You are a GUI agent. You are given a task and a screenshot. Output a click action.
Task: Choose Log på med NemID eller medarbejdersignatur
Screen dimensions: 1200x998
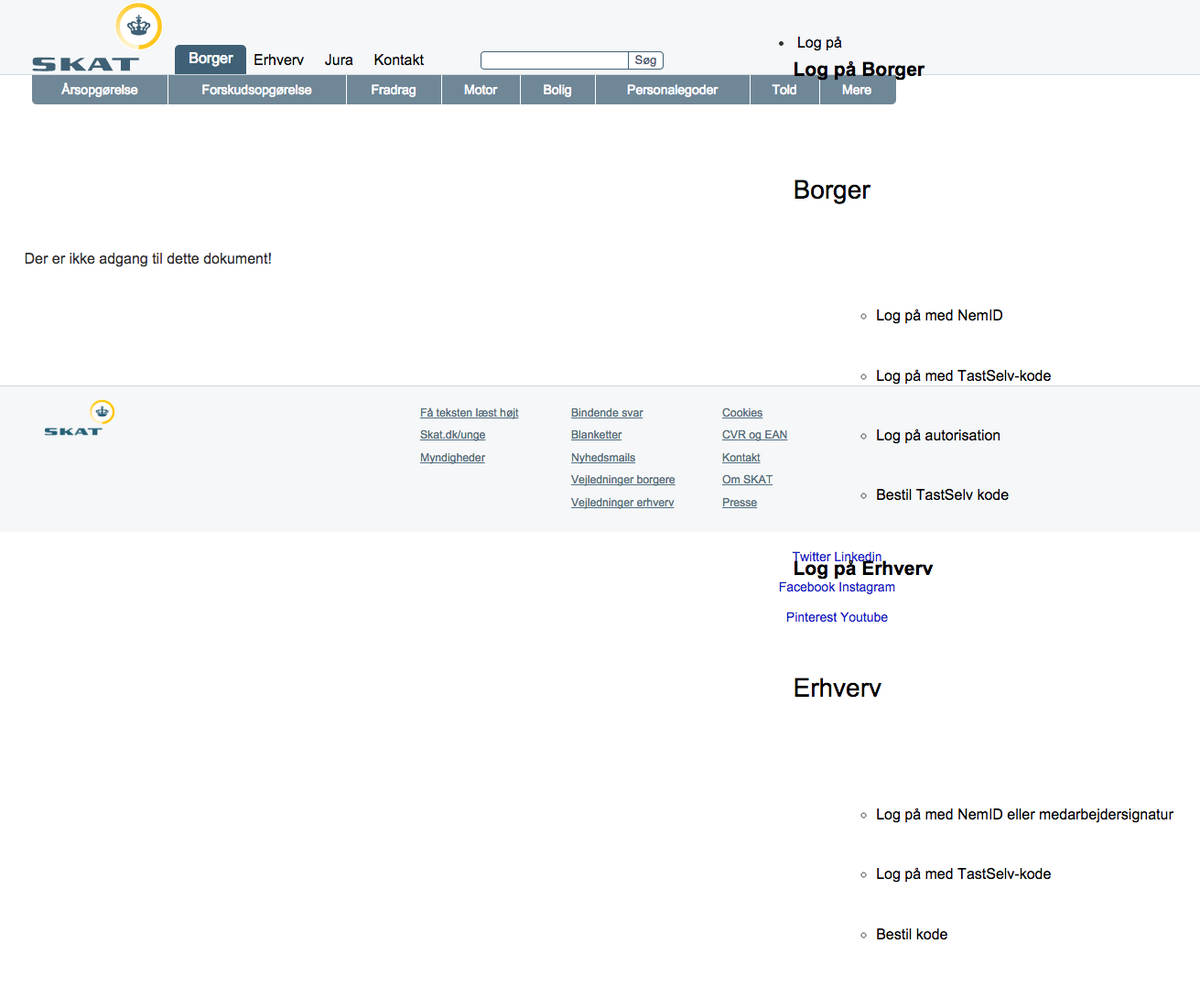click(x=1025, y=815)
